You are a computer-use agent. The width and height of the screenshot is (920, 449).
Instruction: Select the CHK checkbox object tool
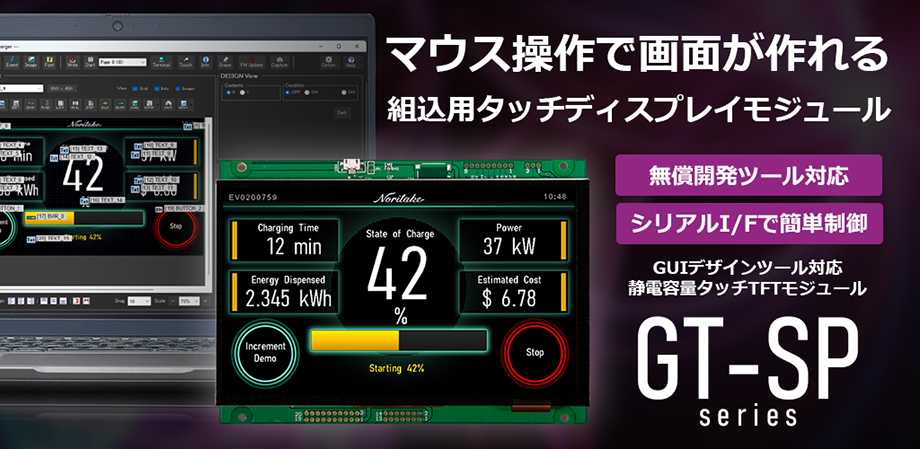point(31,104)
